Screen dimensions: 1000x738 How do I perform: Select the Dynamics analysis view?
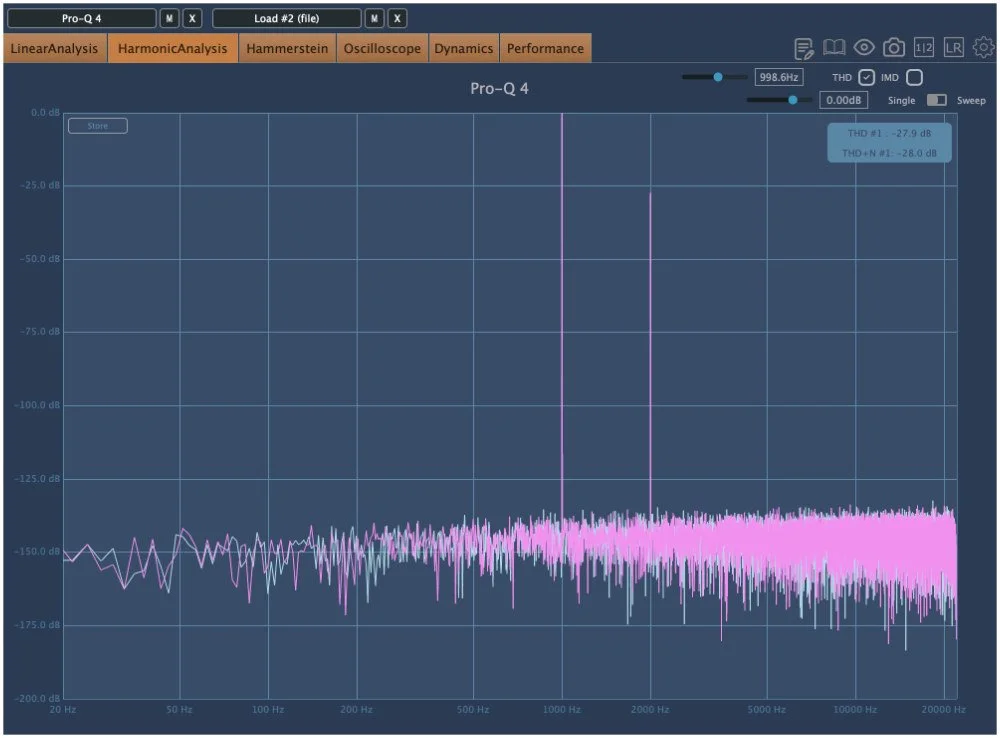pyautogui.click(x=464, y=47)
